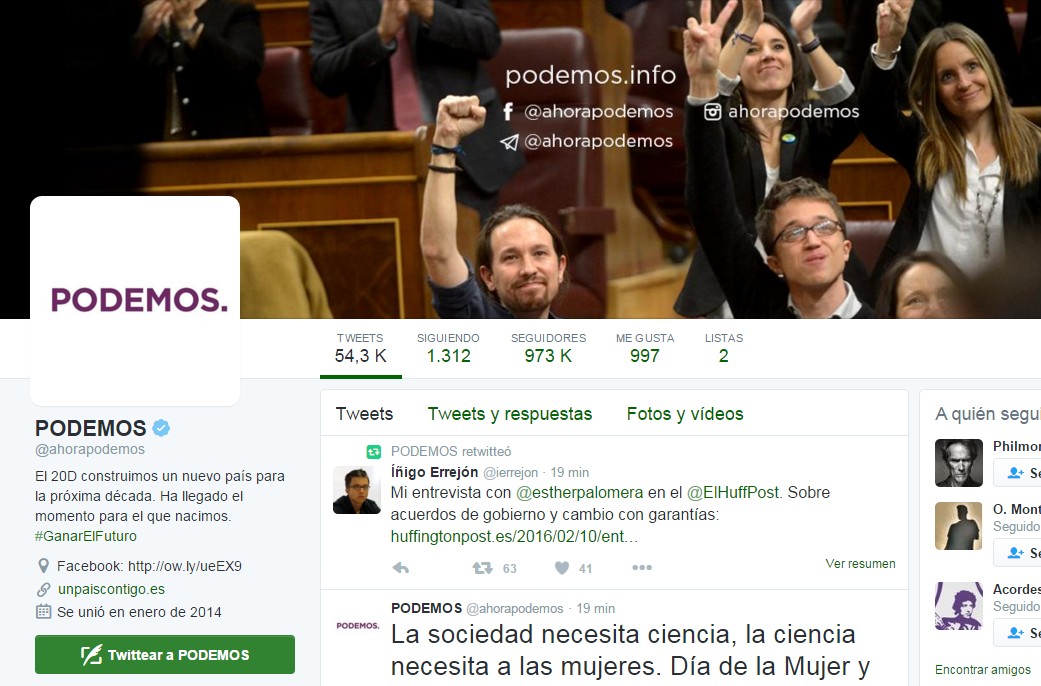Switch to Fotos y vídeos tab
The height and width of the screenshot is (686, 1041).
684,414
